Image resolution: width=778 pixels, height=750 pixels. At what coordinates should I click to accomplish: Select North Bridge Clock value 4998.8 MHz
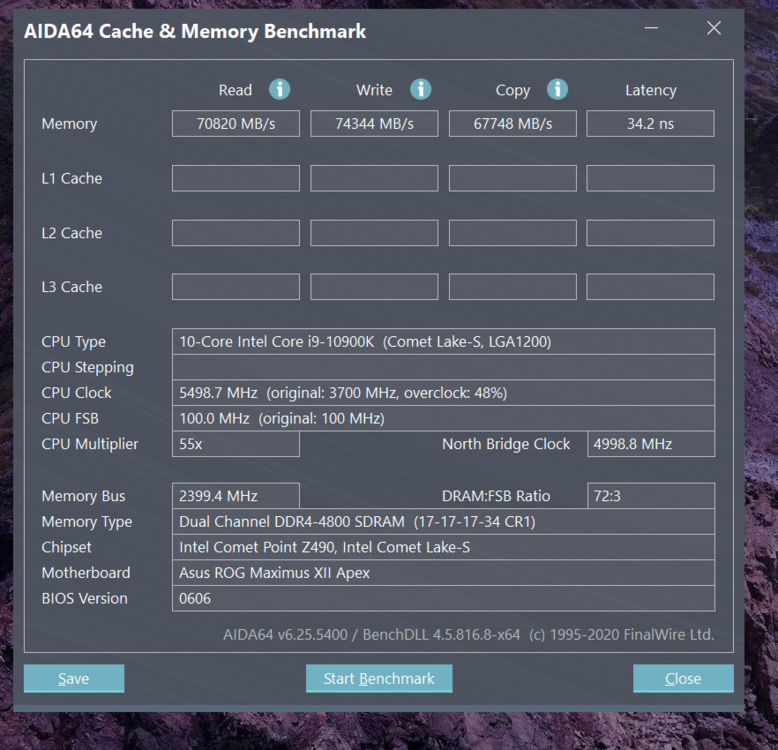coord(651,444)
